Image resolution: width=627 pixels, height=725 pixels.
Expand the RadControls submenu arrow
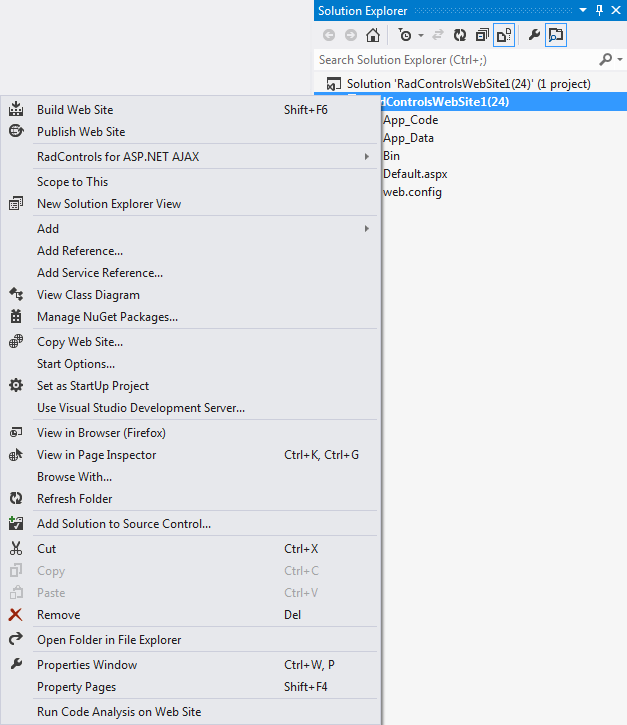(367, 157)
